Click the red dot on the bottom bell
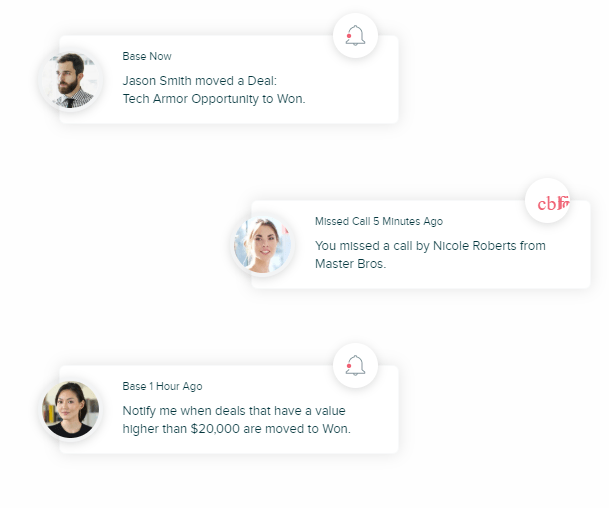 [349, 366]
